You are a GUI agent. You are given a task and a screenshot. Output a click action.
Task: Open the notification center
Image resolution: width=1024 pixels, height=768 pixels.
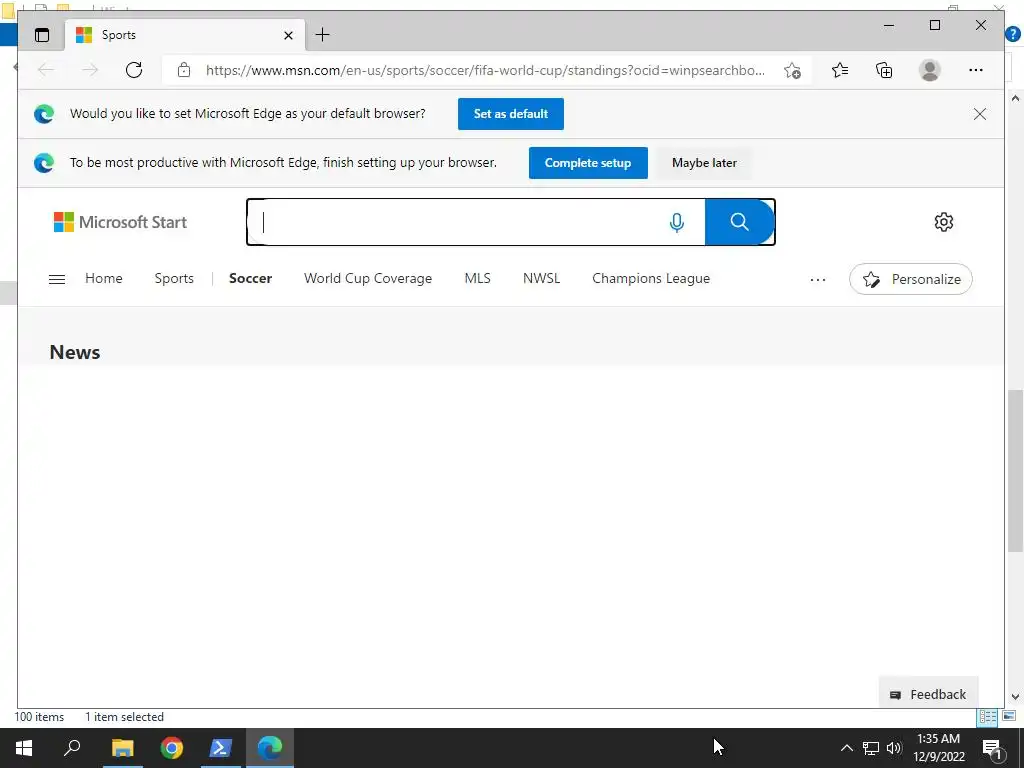[992, 748]
